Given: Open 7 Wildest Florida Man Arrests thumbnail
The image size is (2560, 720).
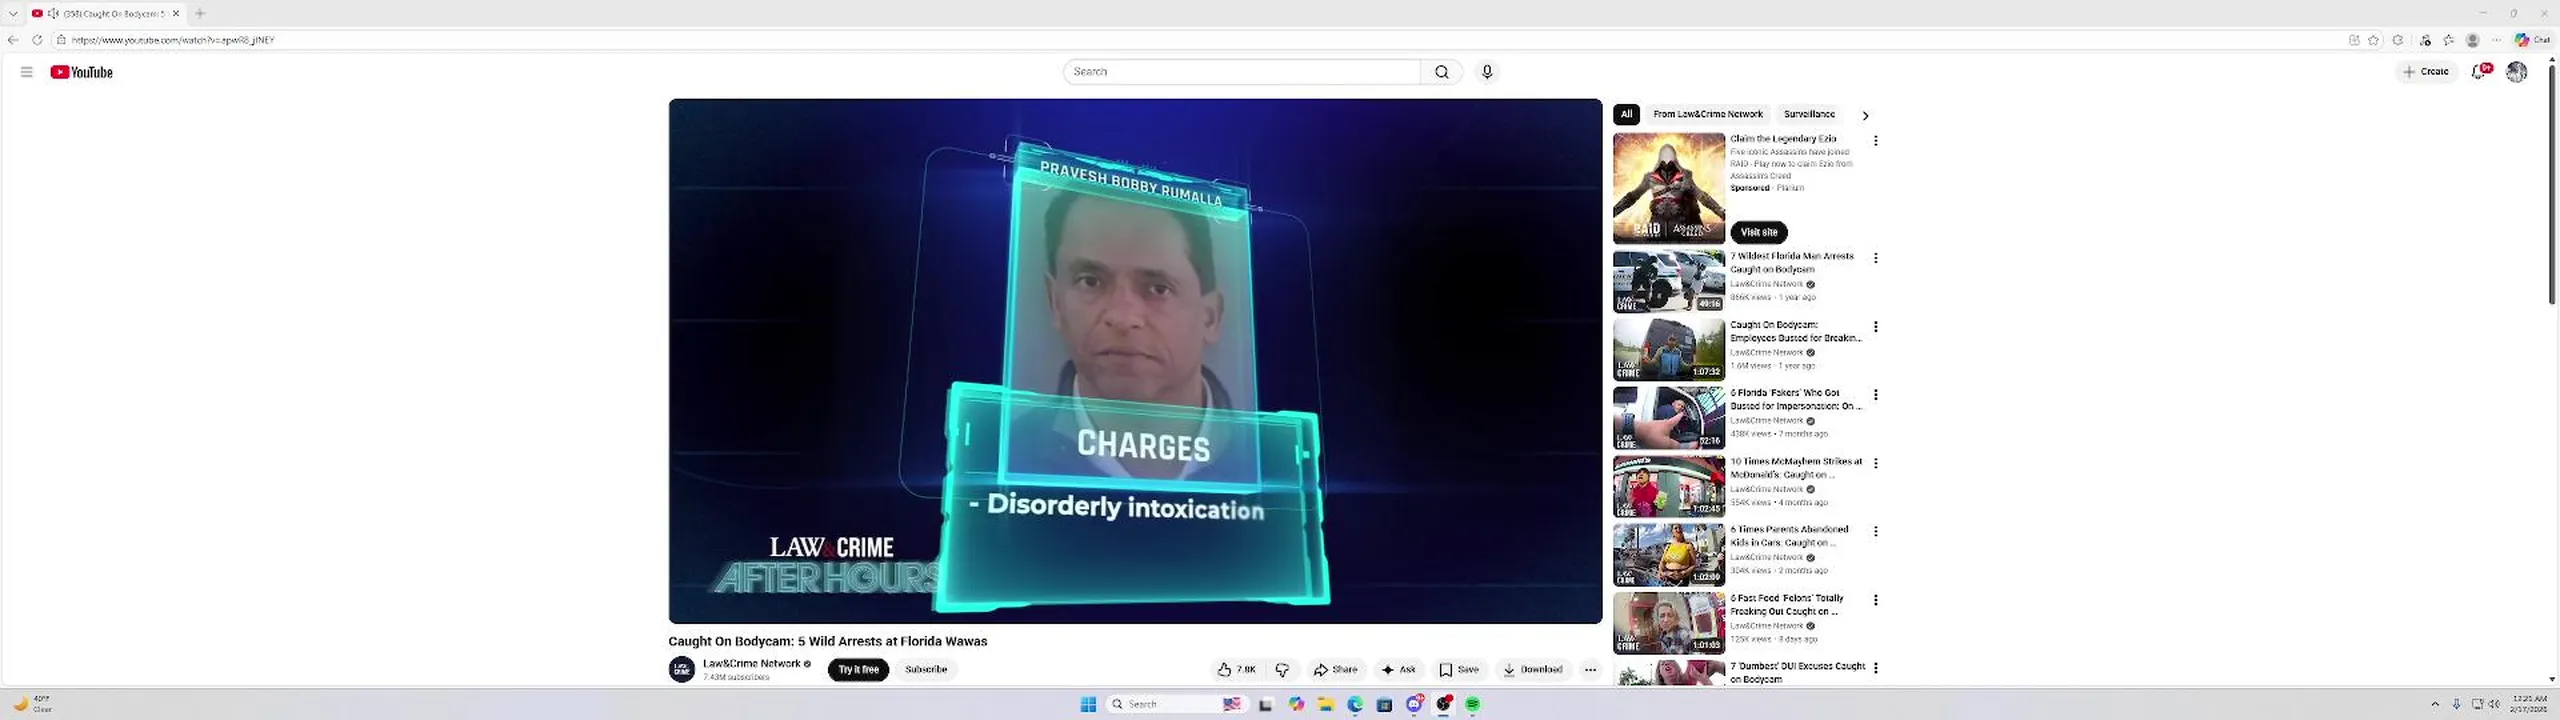Looking at the screenshot, I should [1668, 281].
